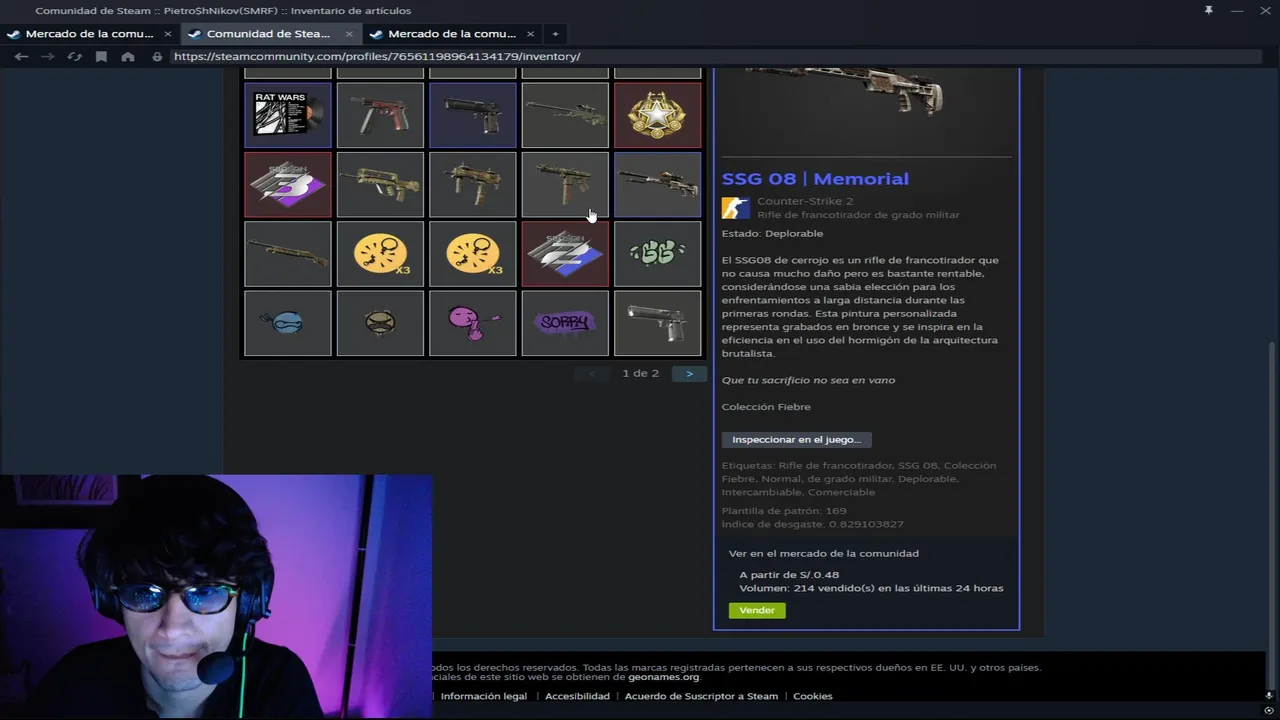The height and width of the screenshot is (720, 1280).
Task: Open a new tab with the plus button
Action: tap(556, 34)
